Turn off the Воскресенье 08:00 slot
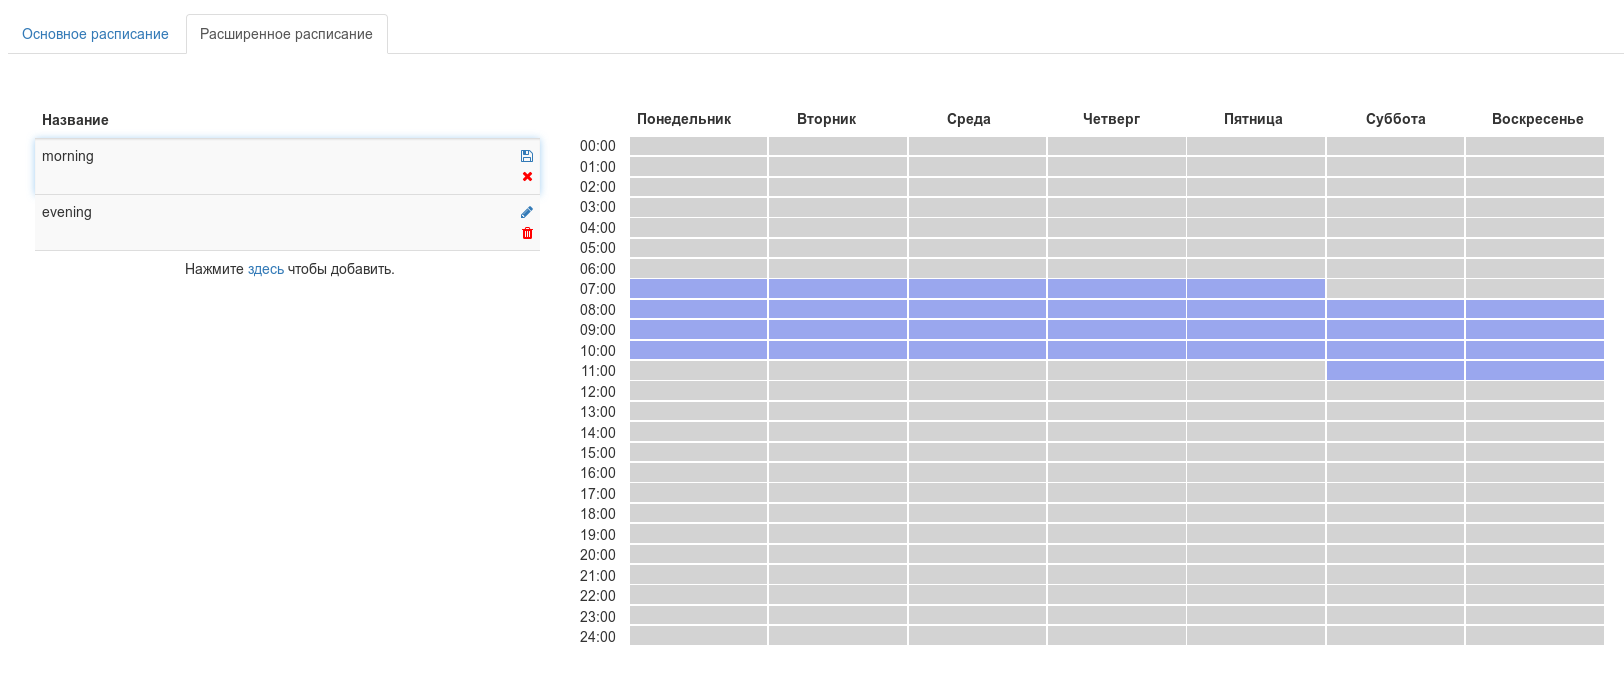 1534,310
